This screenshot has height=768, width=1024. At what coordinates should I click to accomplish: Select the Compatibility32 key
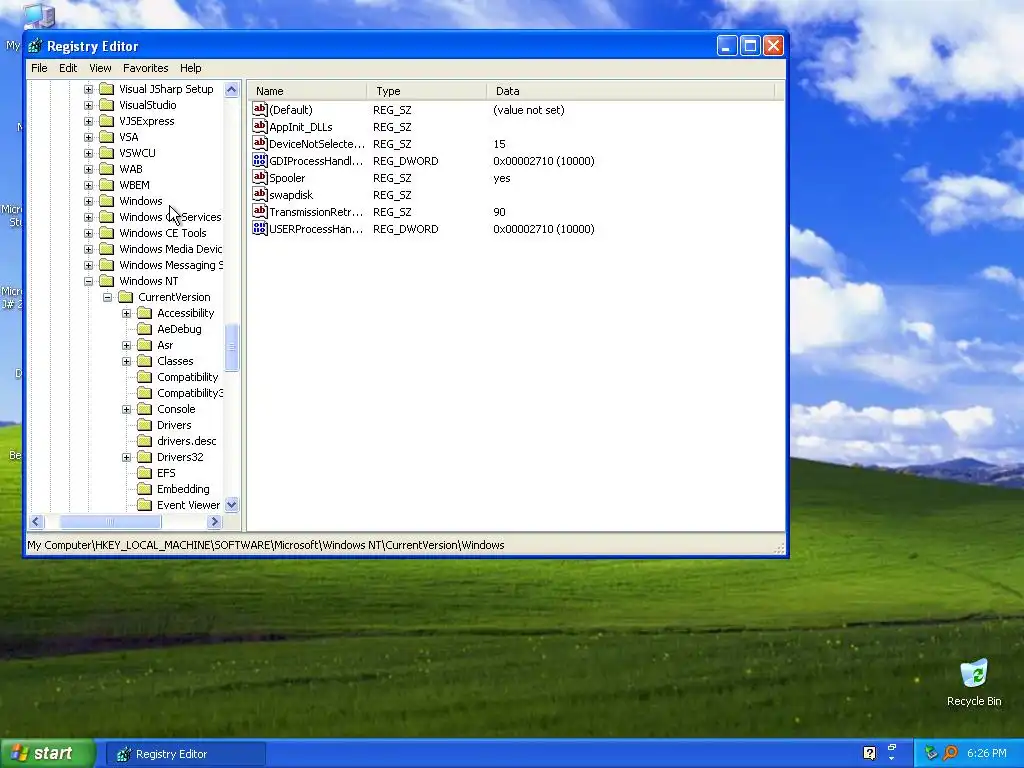(190, 392)
